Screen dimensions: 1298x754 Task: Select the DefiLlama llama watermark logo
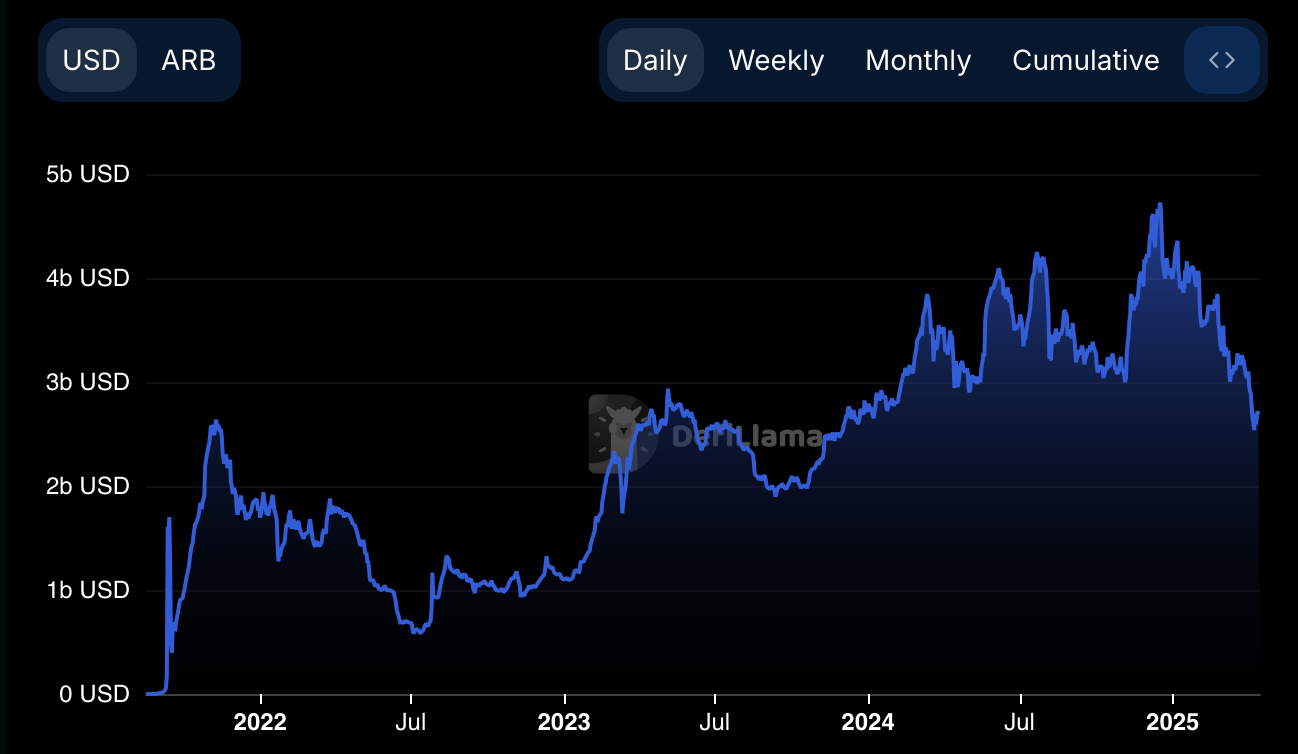click(620, 434)
